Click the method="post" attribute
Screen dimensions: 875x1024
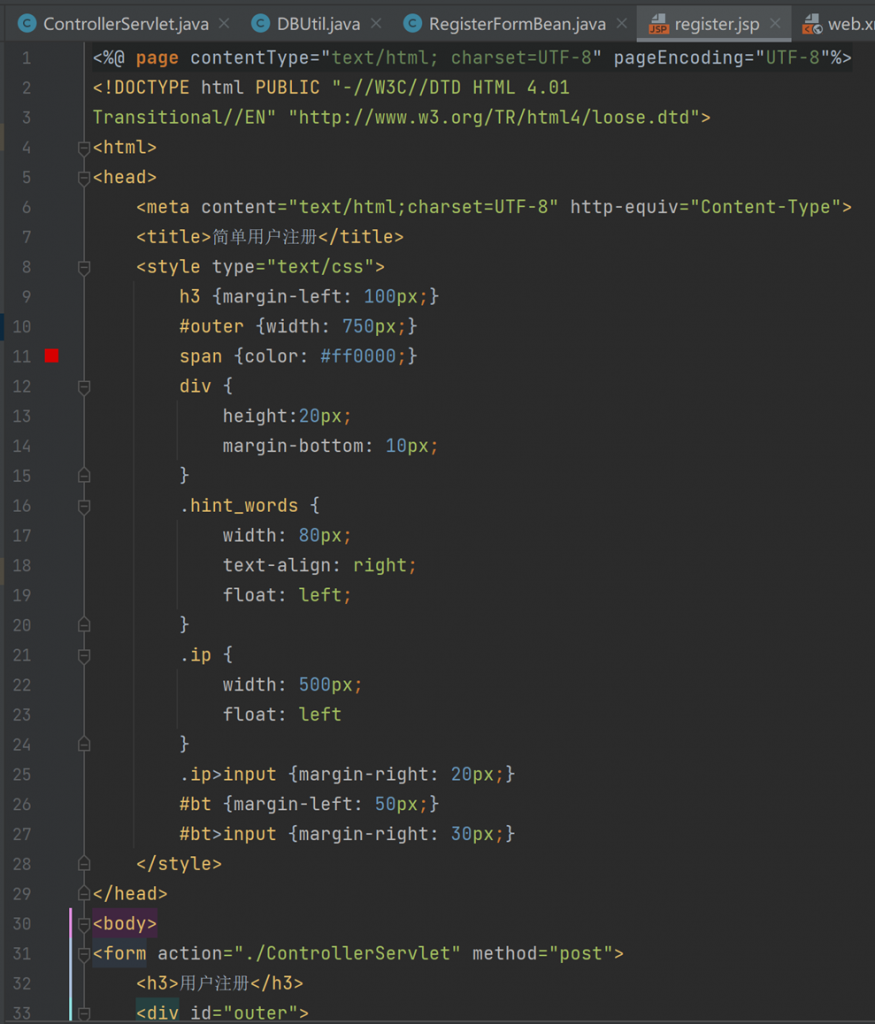pyautogui.click(x=543, y=954)
